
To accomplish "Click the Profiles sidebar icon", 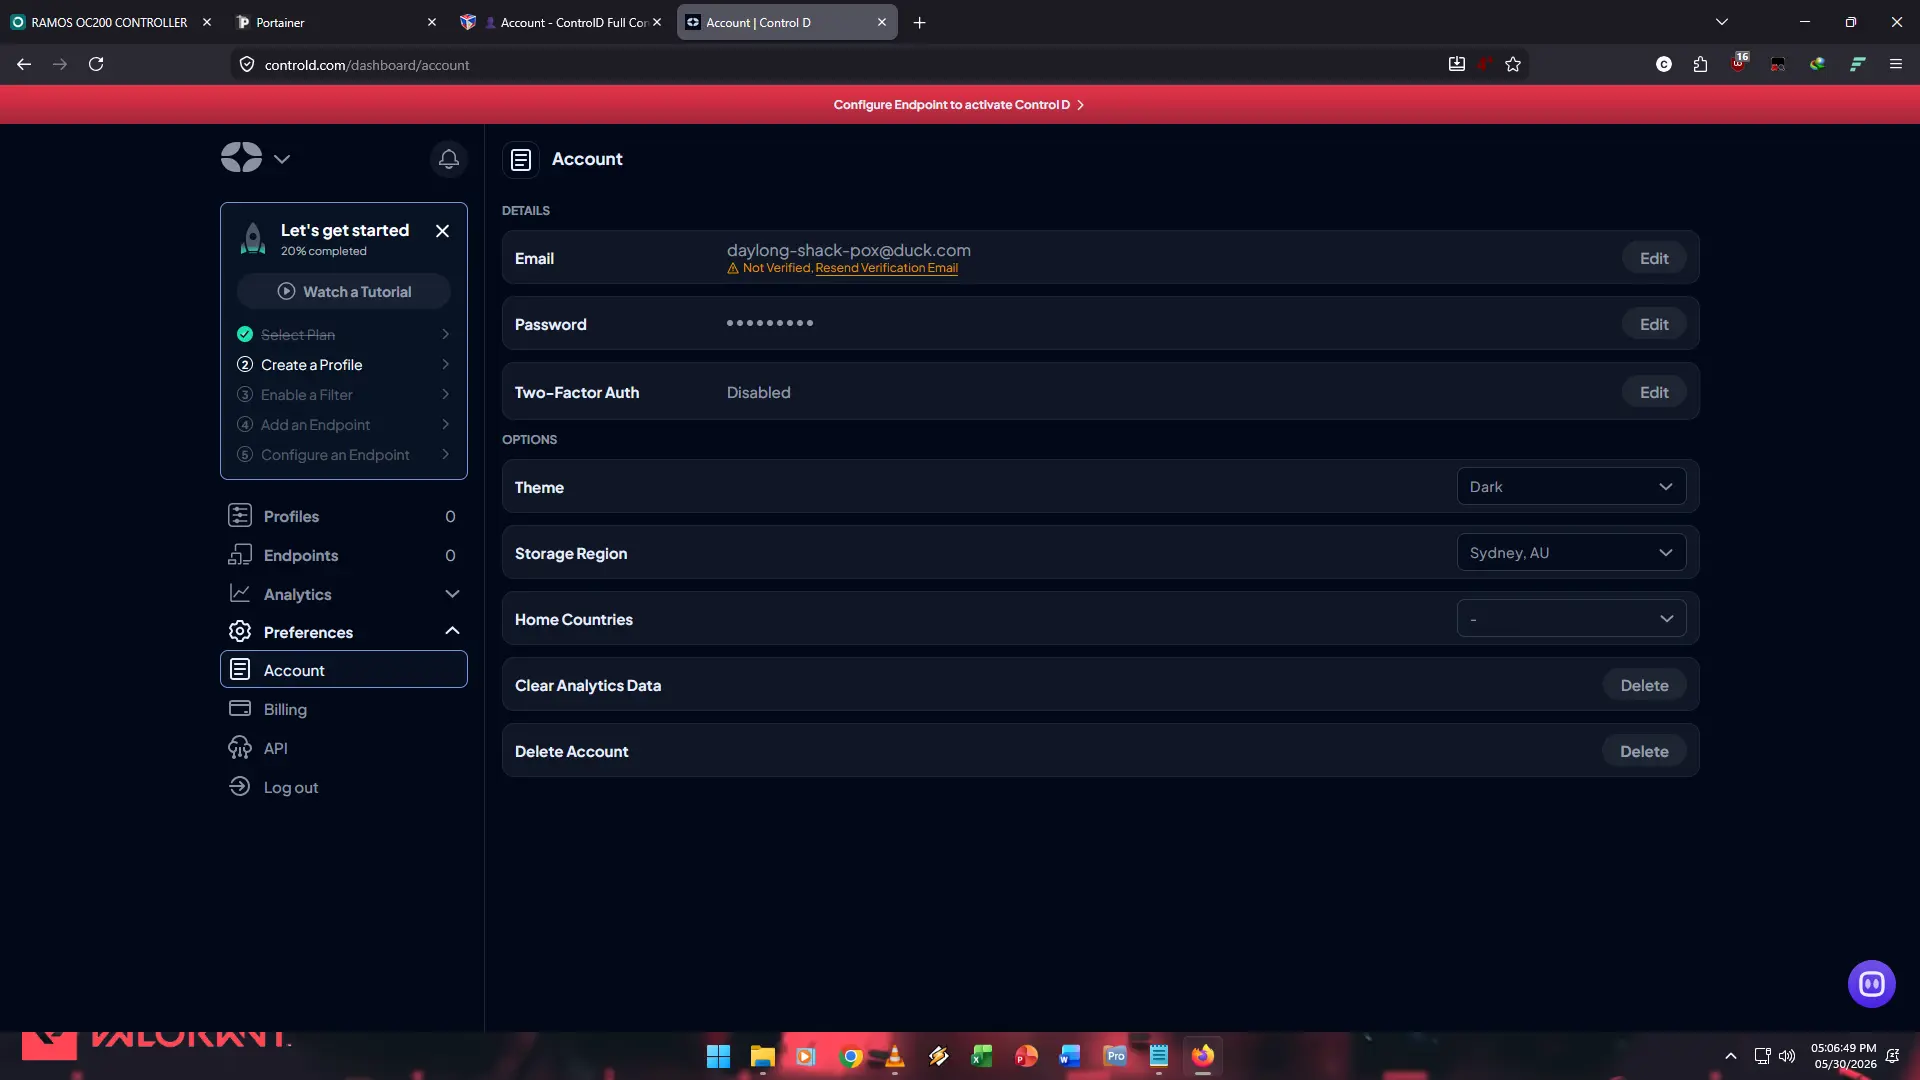I will click(x=240, y=516).
